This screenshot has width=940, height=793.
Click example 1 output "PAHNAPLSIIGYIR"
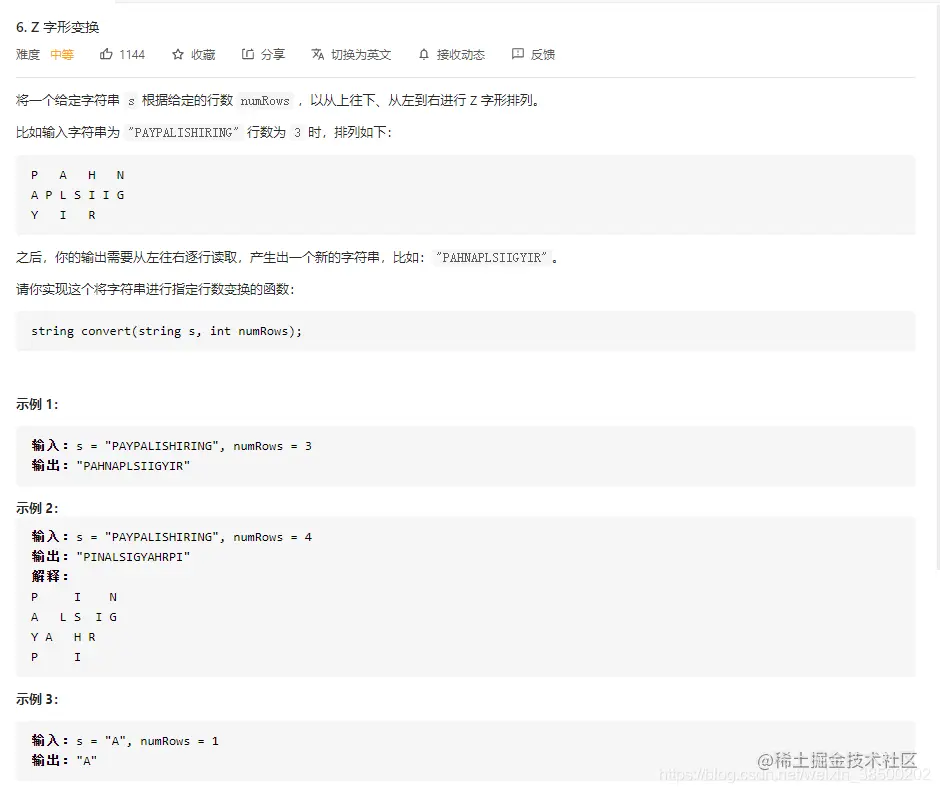click(x=133, y=466)
